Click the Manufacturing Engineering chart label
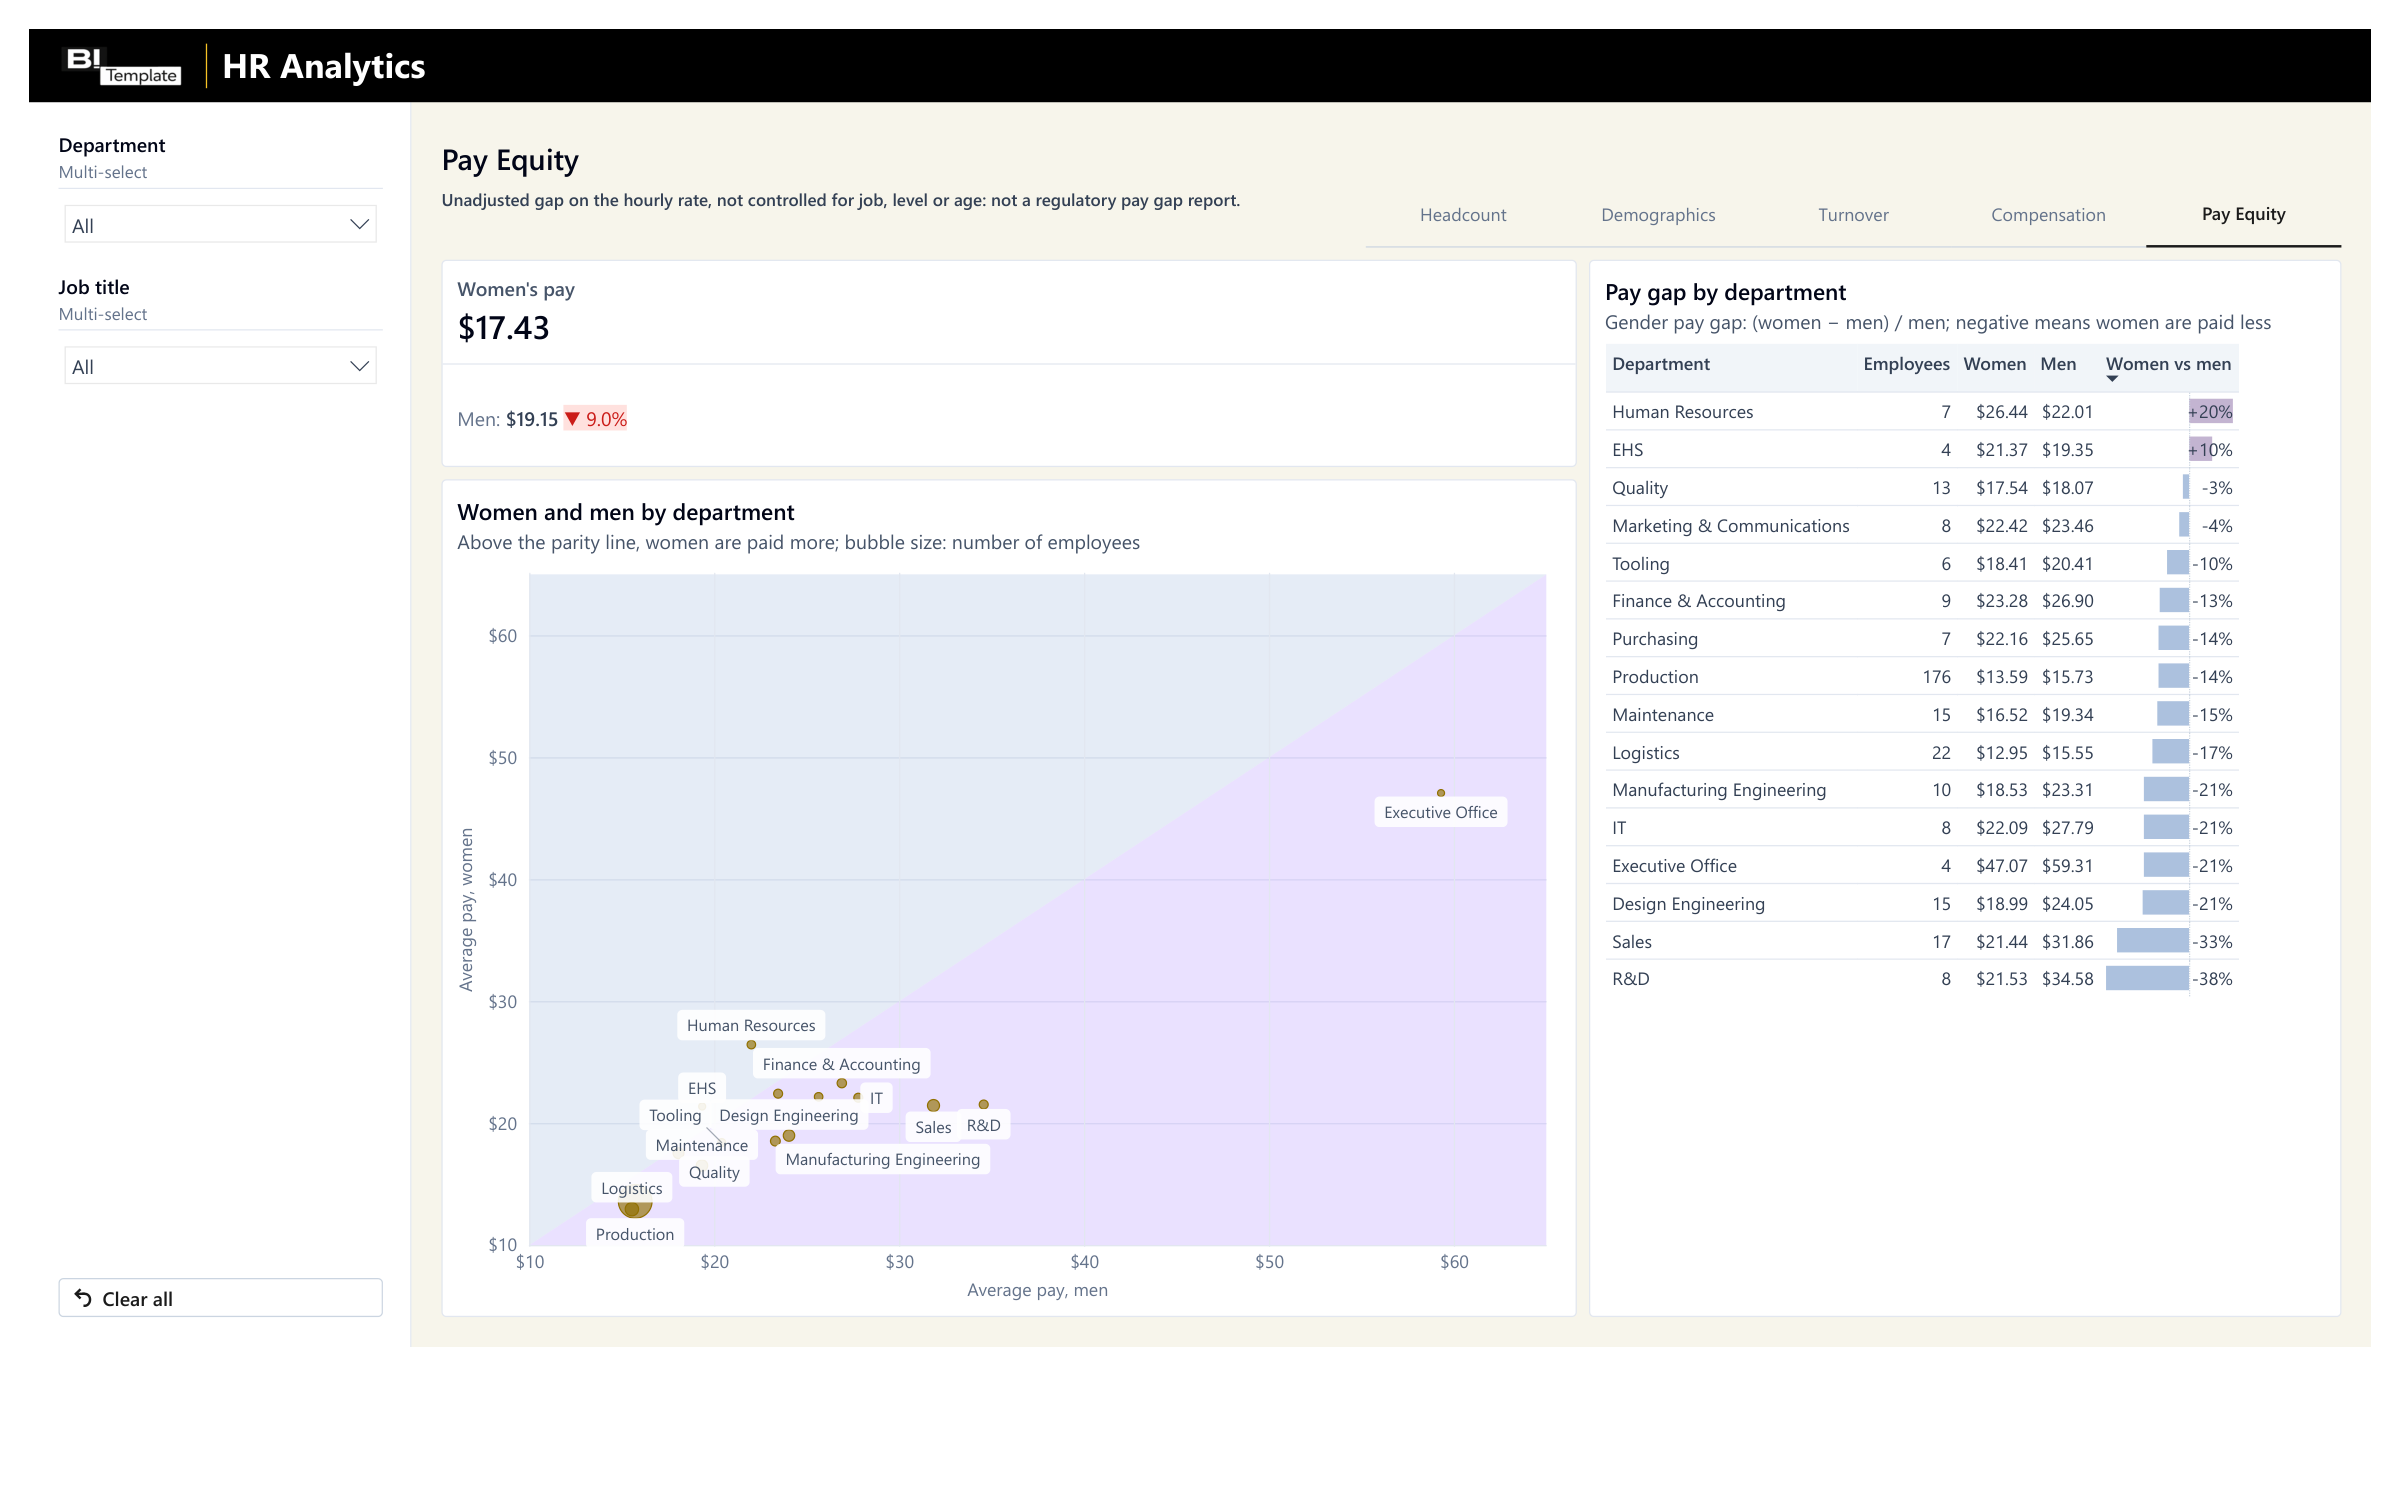The height and width of the screenshot is (1500, 2400). (882, 1159)
